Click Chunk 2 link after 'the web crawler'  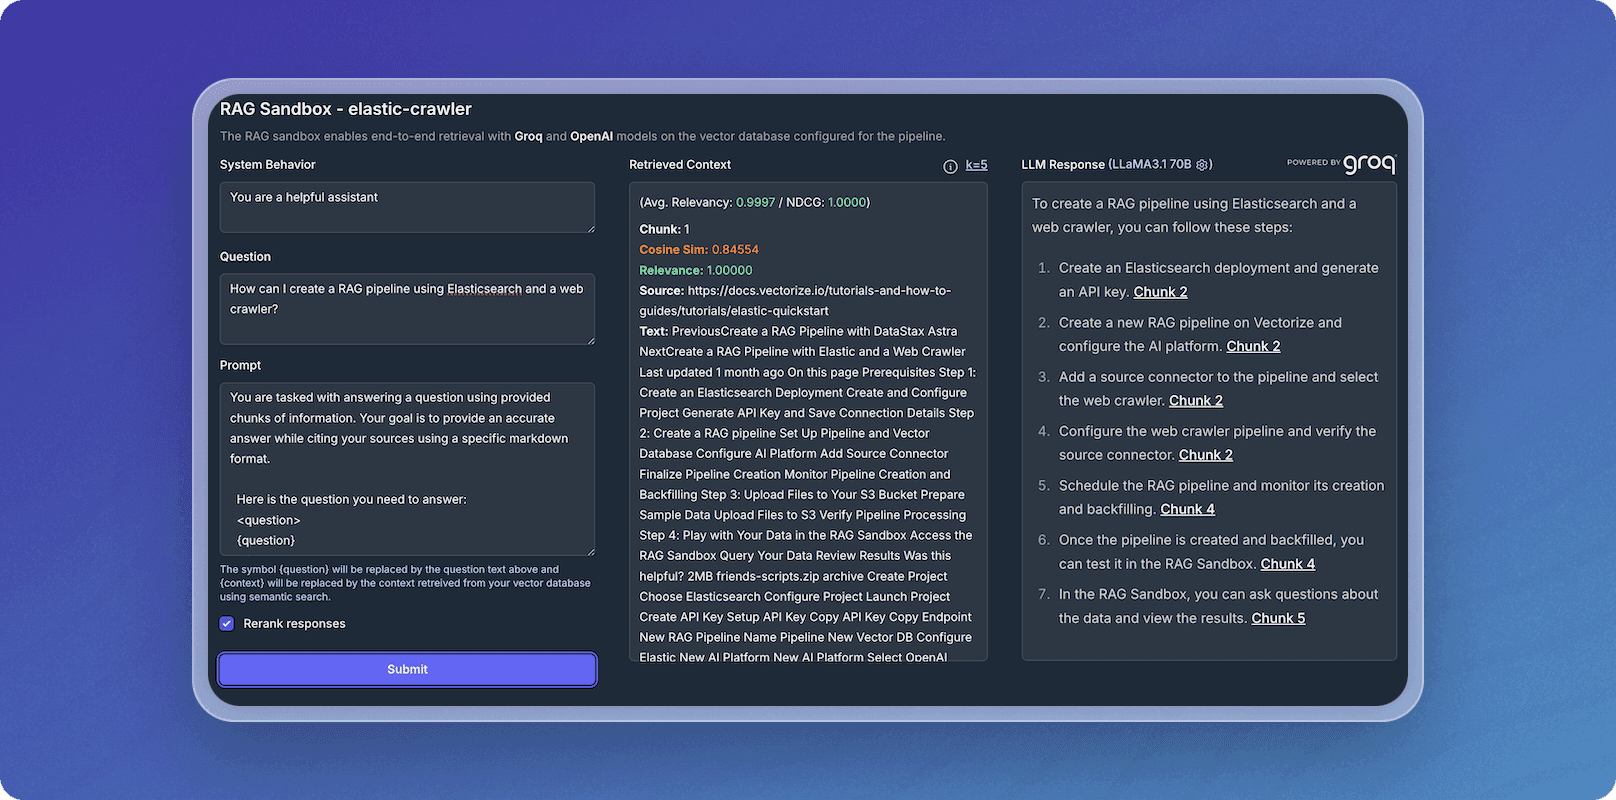tap(1195, 401)
